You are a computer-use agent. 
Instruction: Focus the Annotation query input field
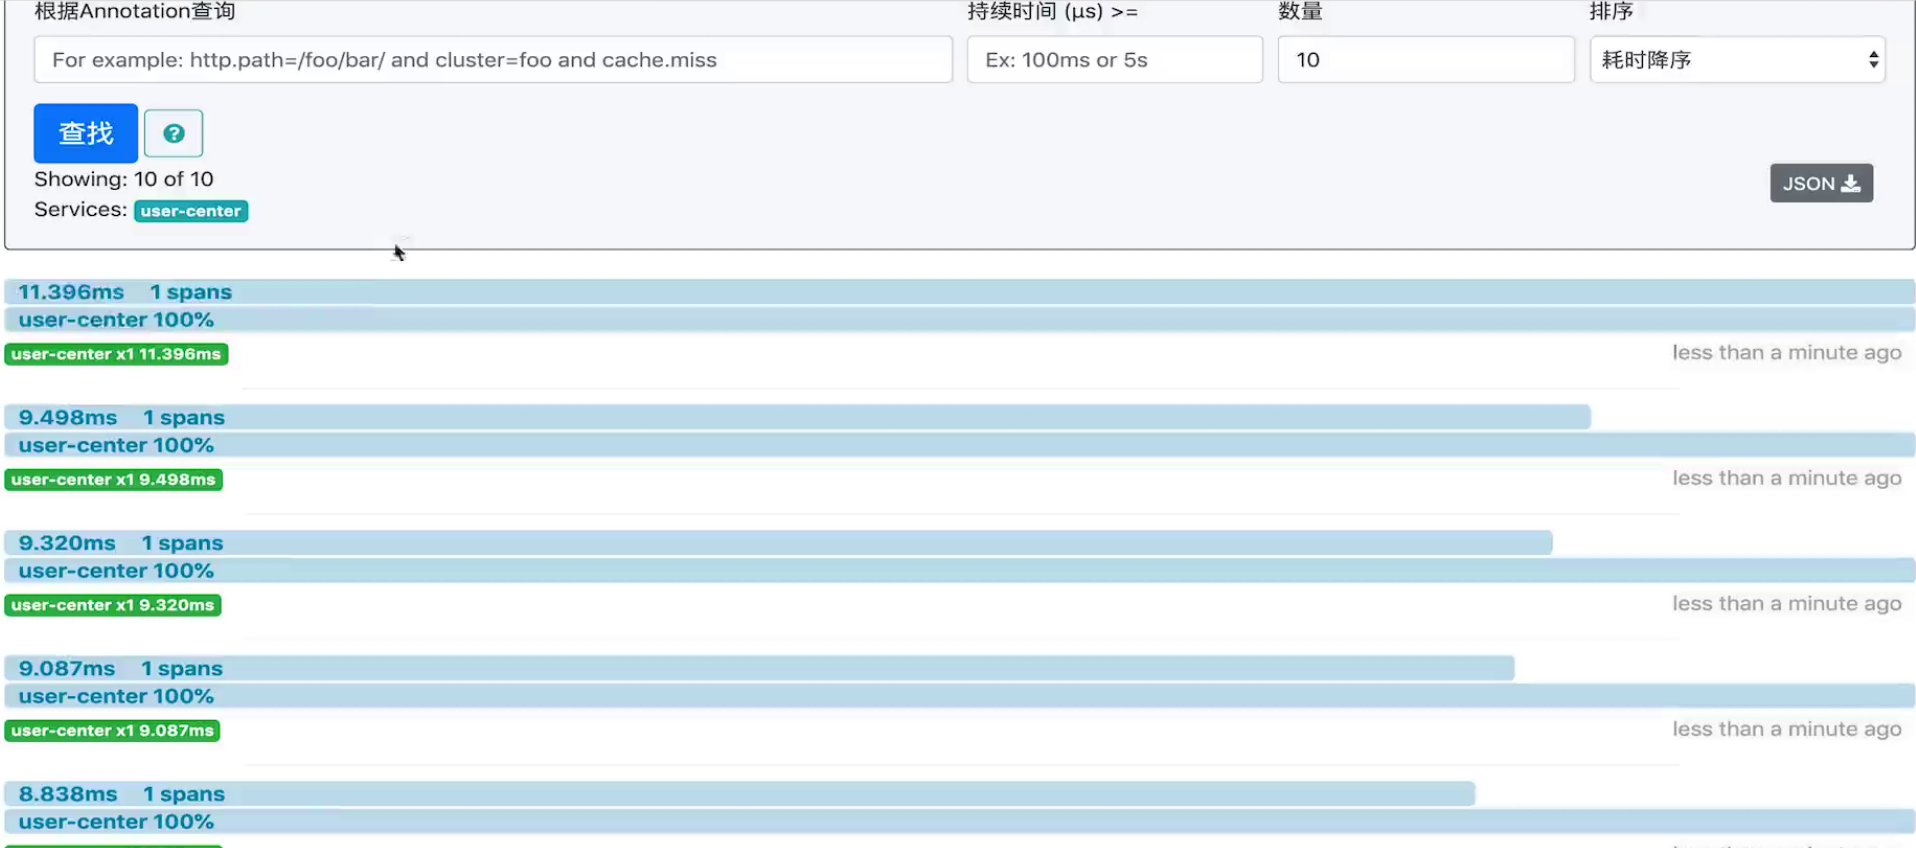pyautogui.click(x=493, y=60)
